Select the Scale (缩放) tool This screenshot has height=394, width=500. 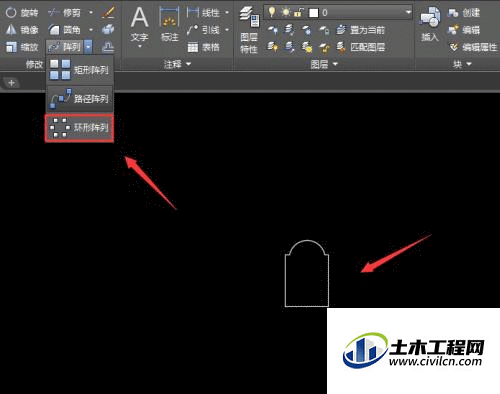[x=22, y=47]
